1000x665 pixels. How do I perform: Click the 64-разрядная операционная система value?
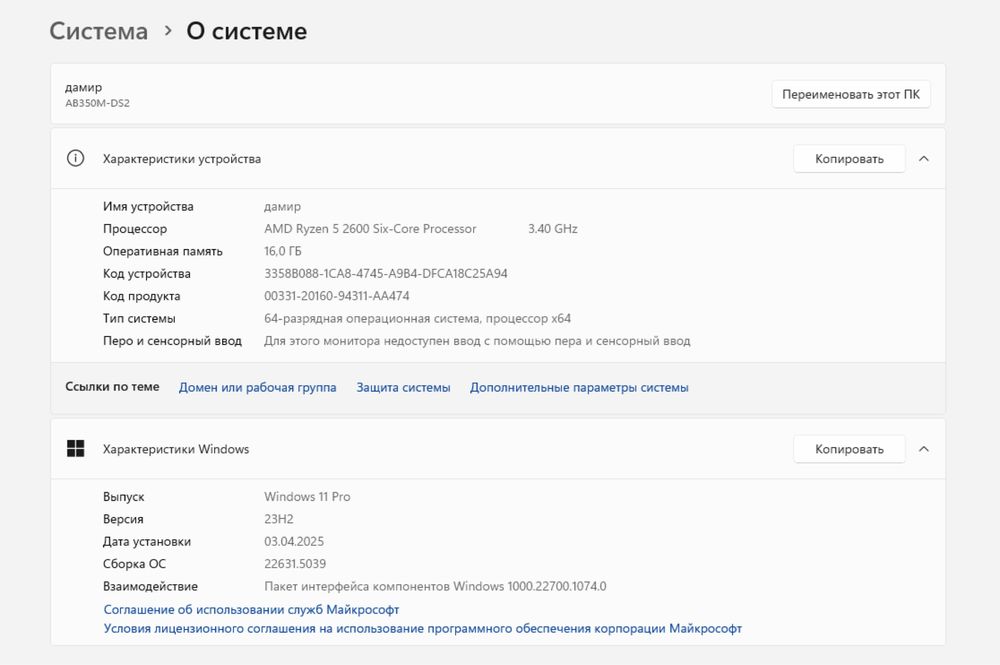tap(417, 318)
